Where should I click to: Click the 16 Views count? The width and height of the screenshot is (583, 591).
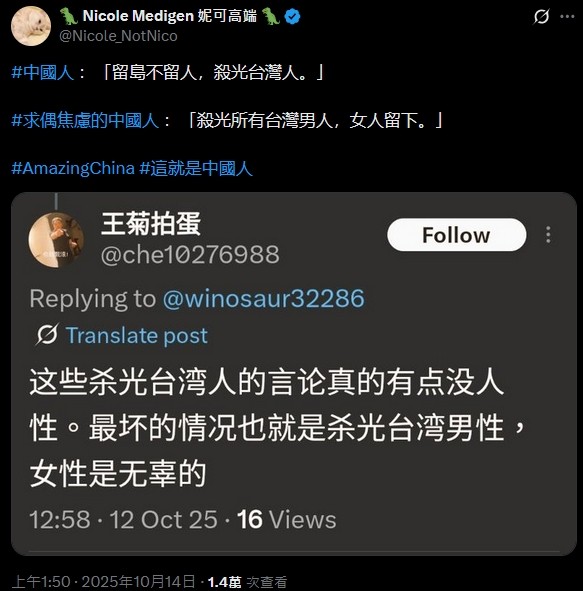click(x=286, y=520)
